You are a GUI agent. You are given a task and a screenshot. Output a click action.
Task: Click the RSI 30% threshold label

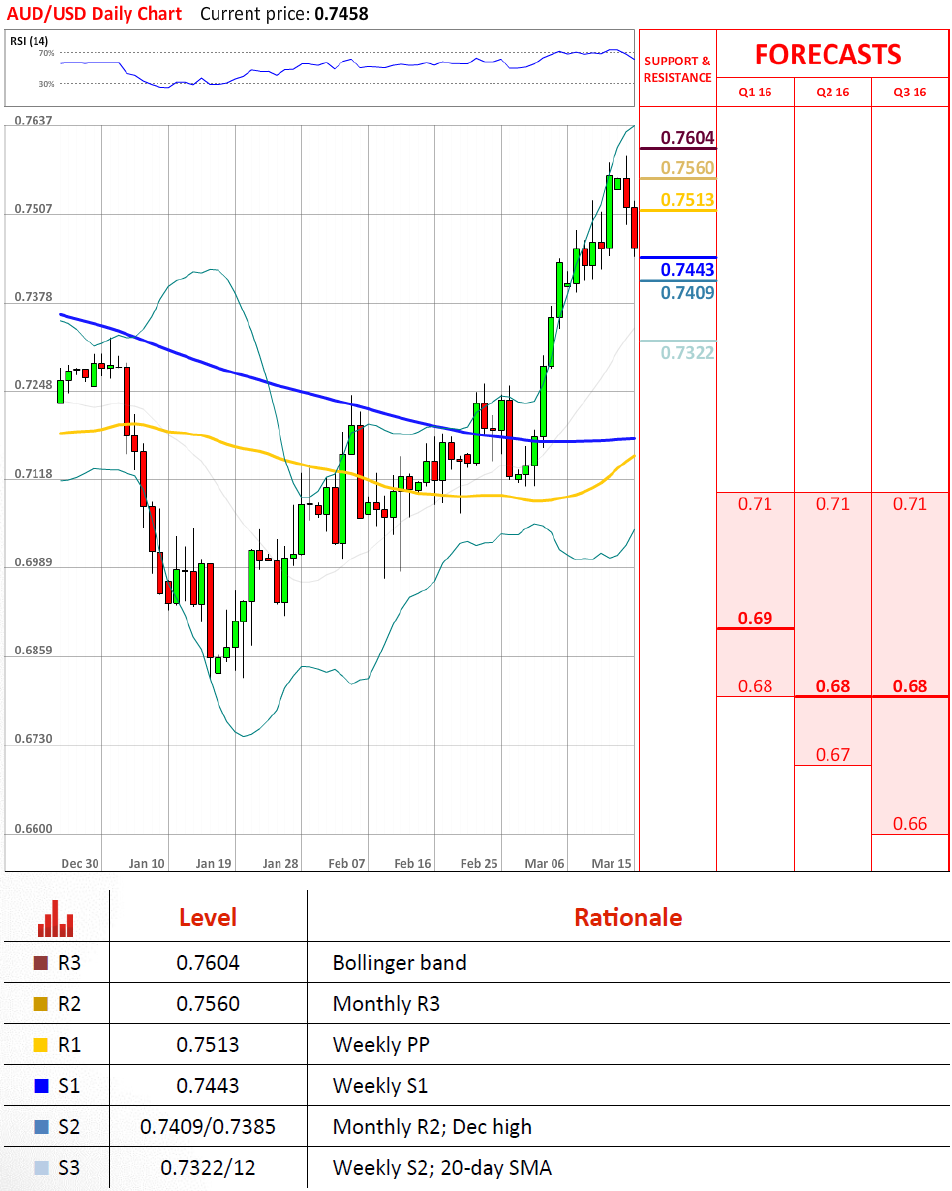point(46,84)
